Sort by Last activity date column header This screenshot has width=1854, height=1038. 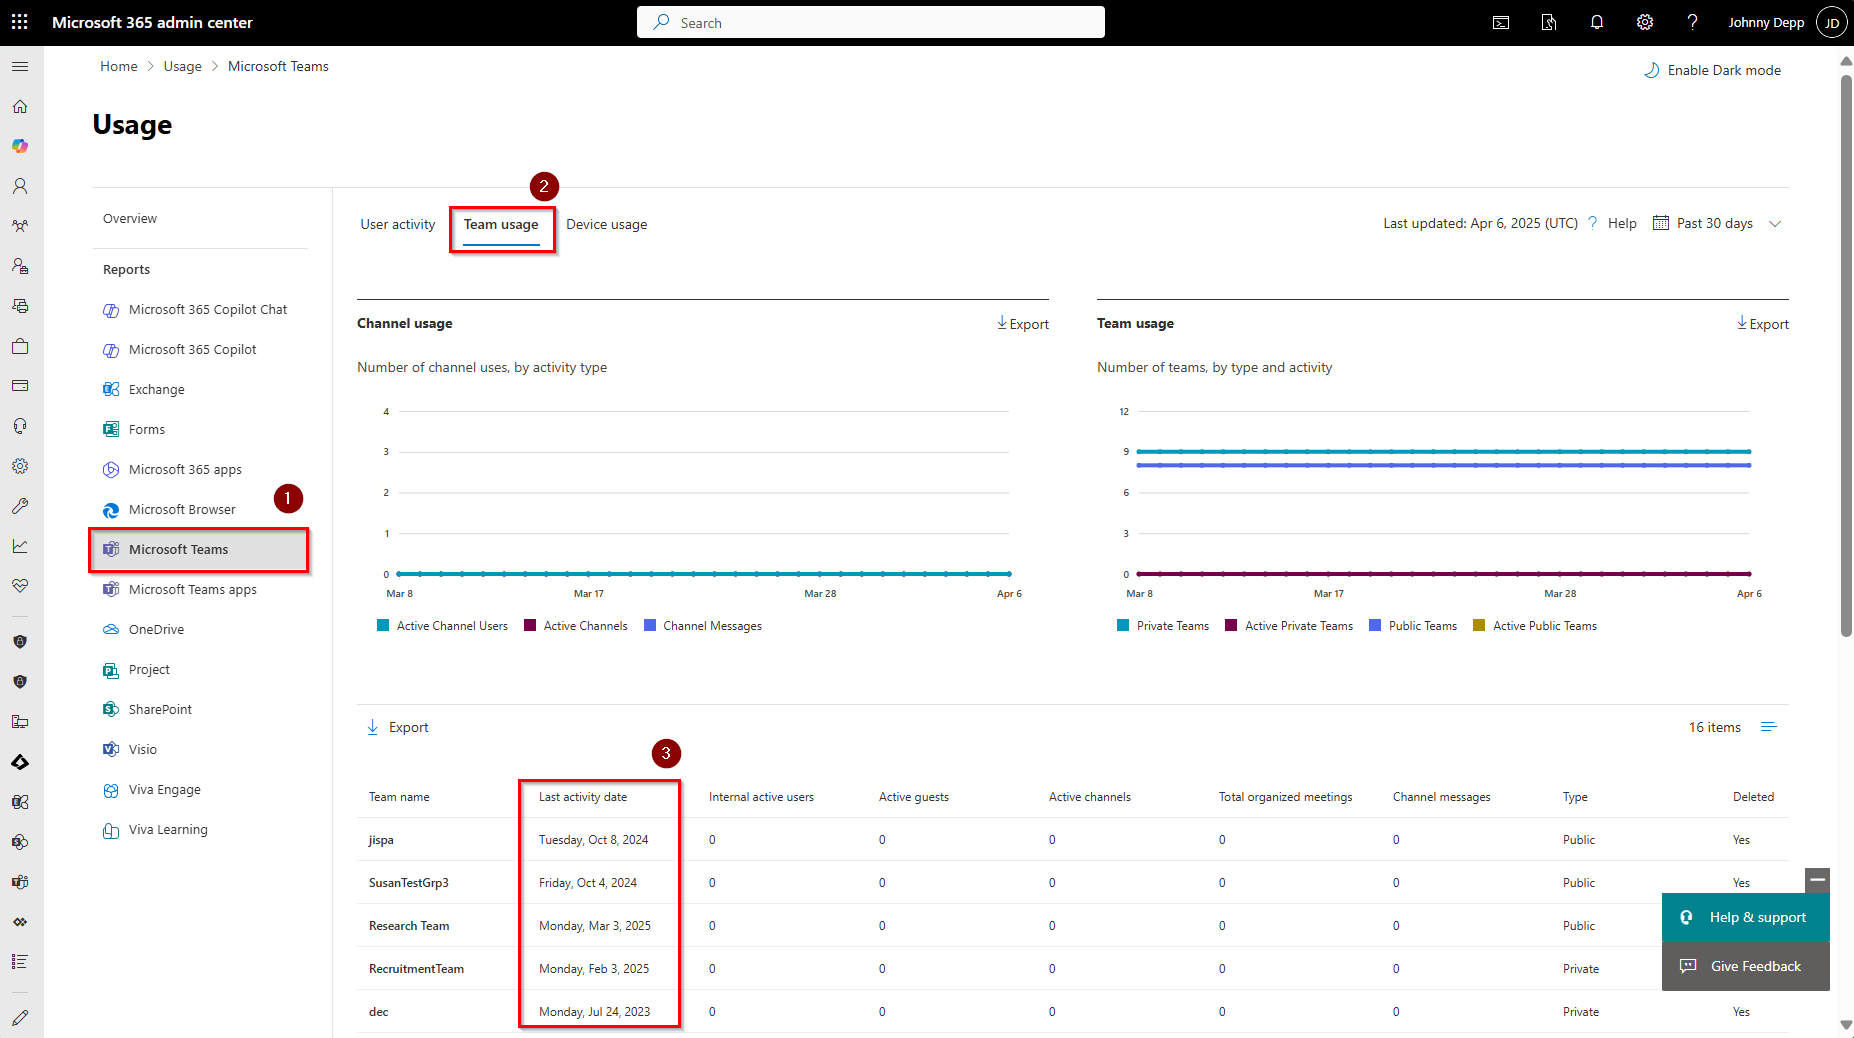click(x=583, y=797)
